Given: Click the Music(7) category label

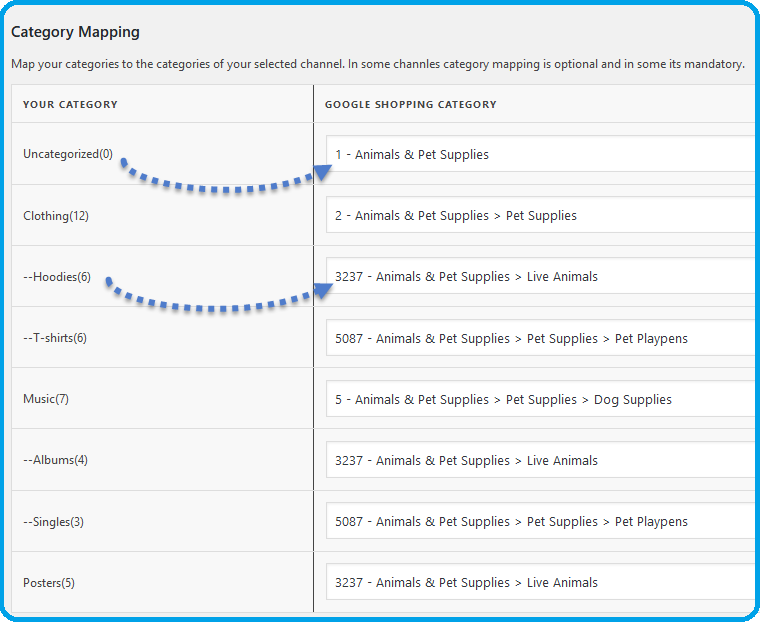Looking at the screenshot, I should [x=46, y=399].
